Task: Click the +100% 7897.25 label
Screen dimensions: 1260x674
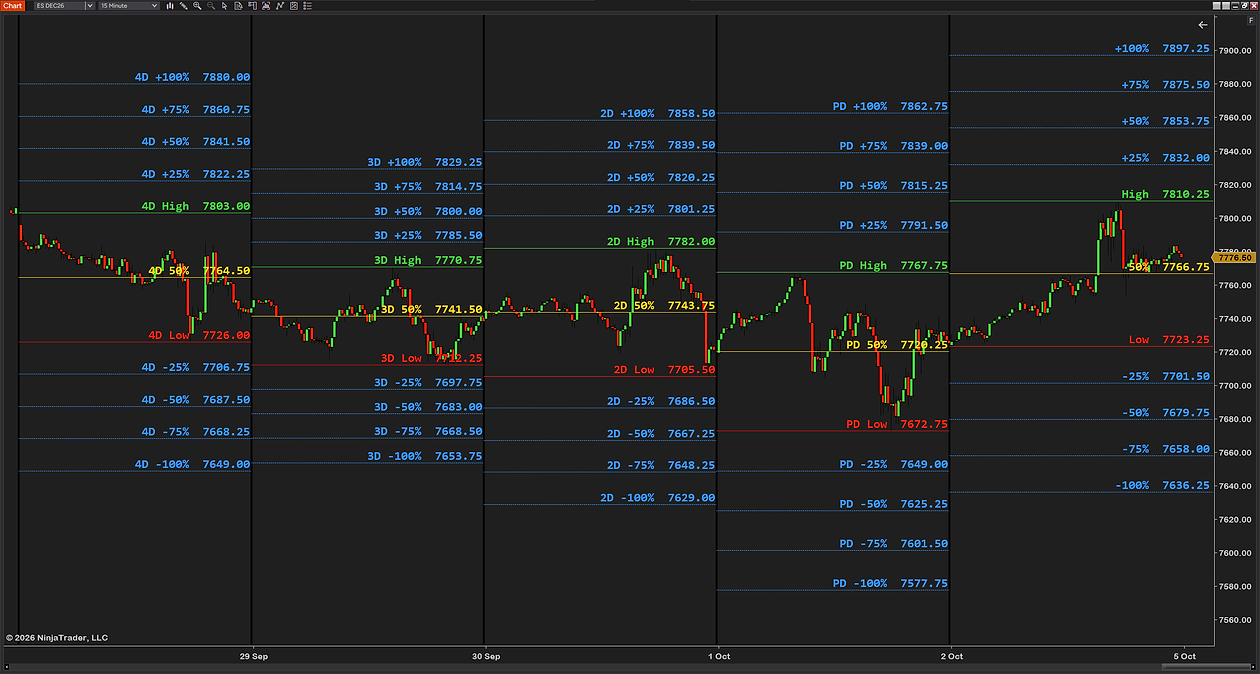Action: click(1162, 48)
